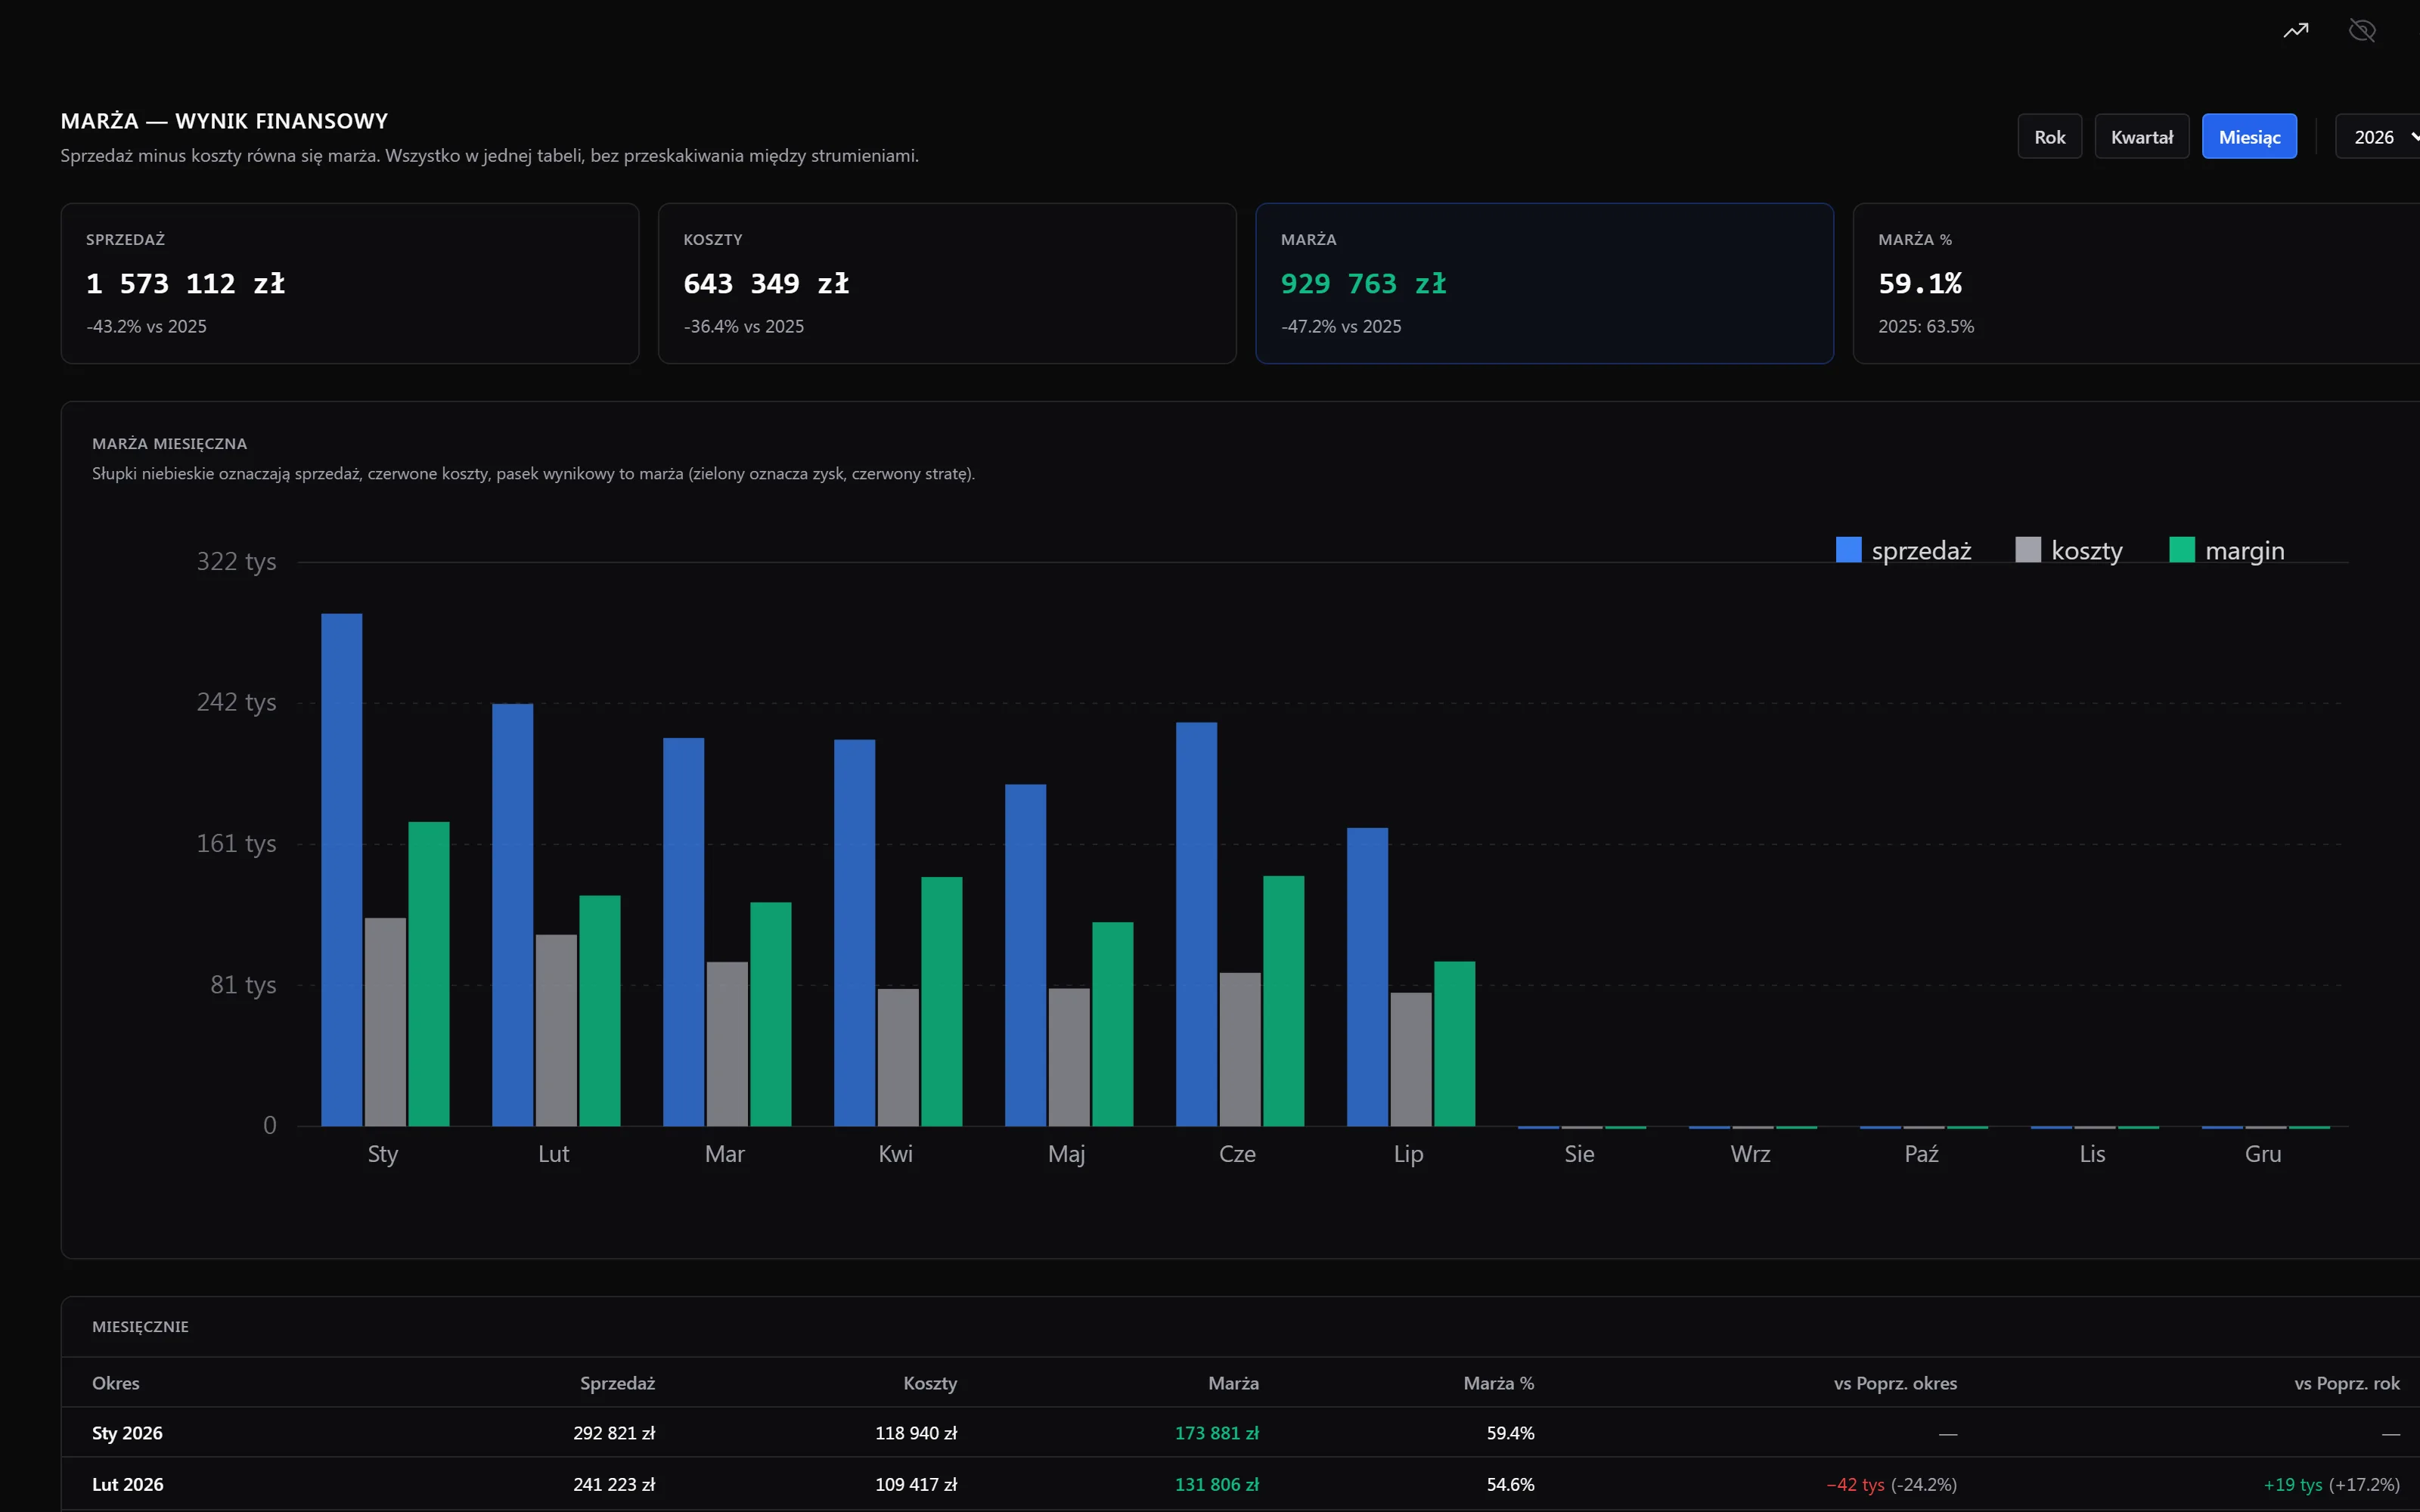The image size is (2420, 1512).
Task: Click the 54.6% margin percent cell
Action: pos(1510,1484)
